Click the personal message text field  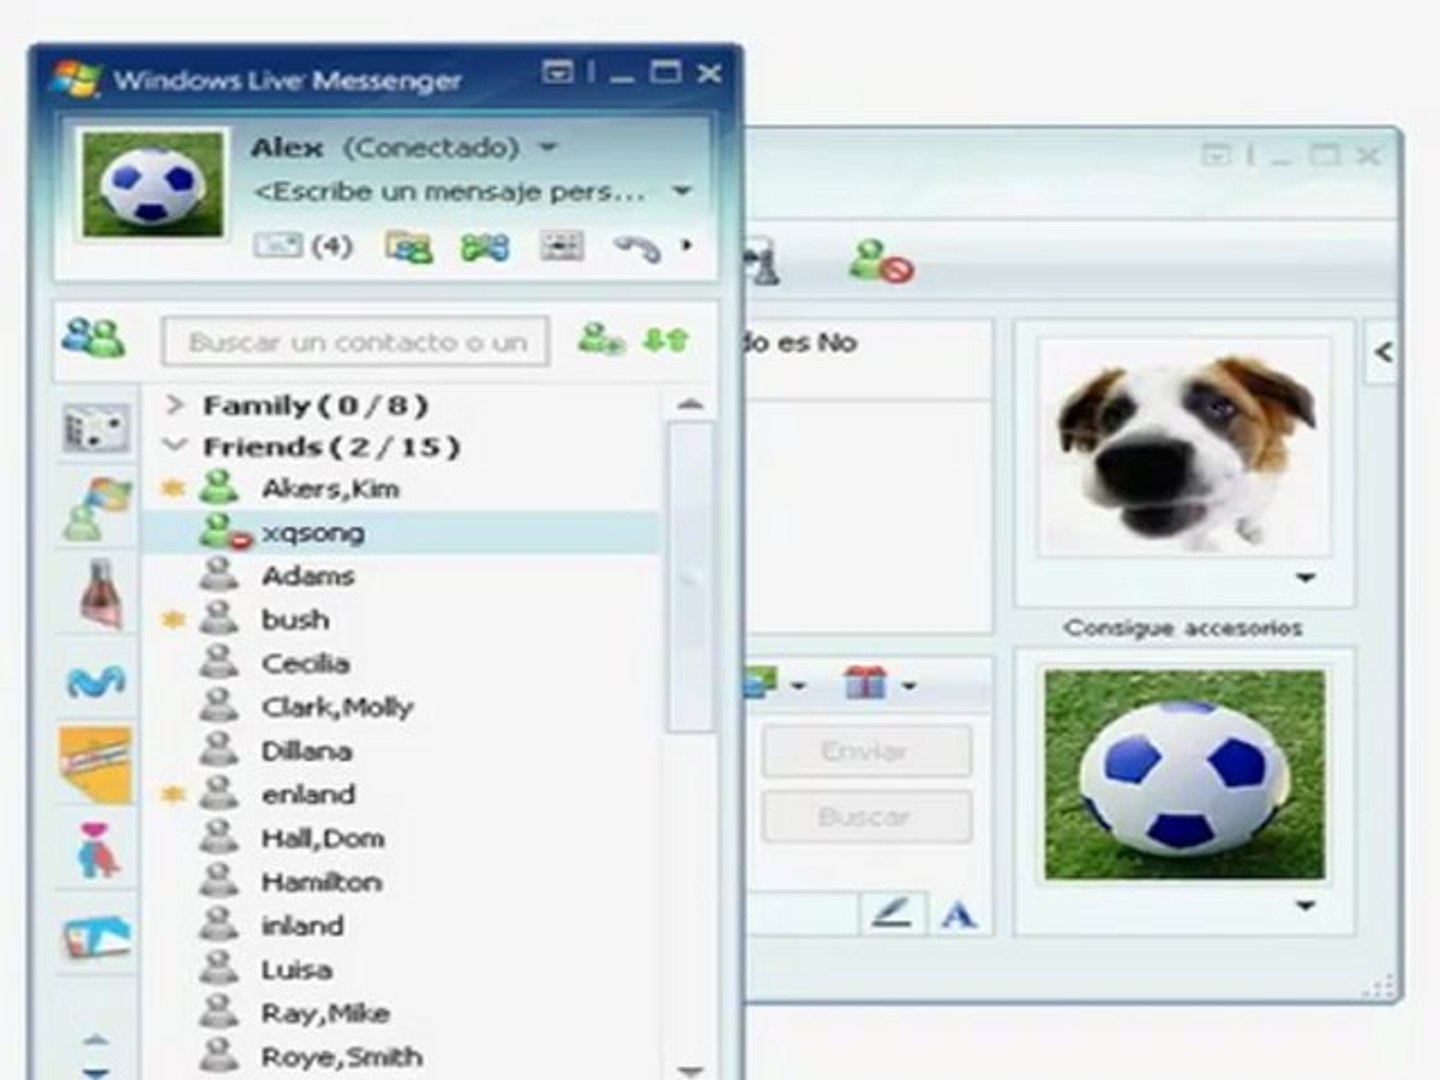pos(449,191)
